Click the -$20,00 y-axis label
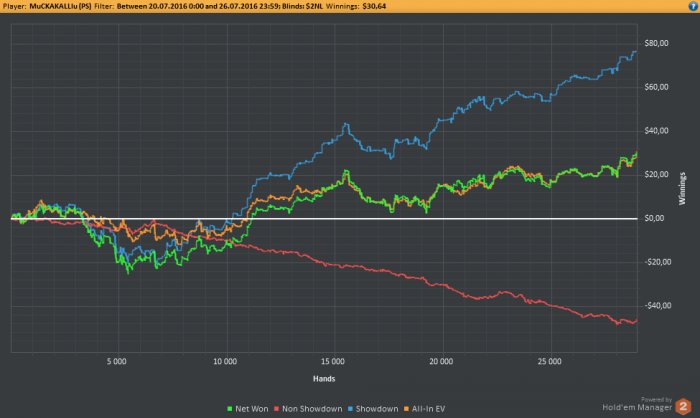Screen dimensions: 700x418 [658, 262]
